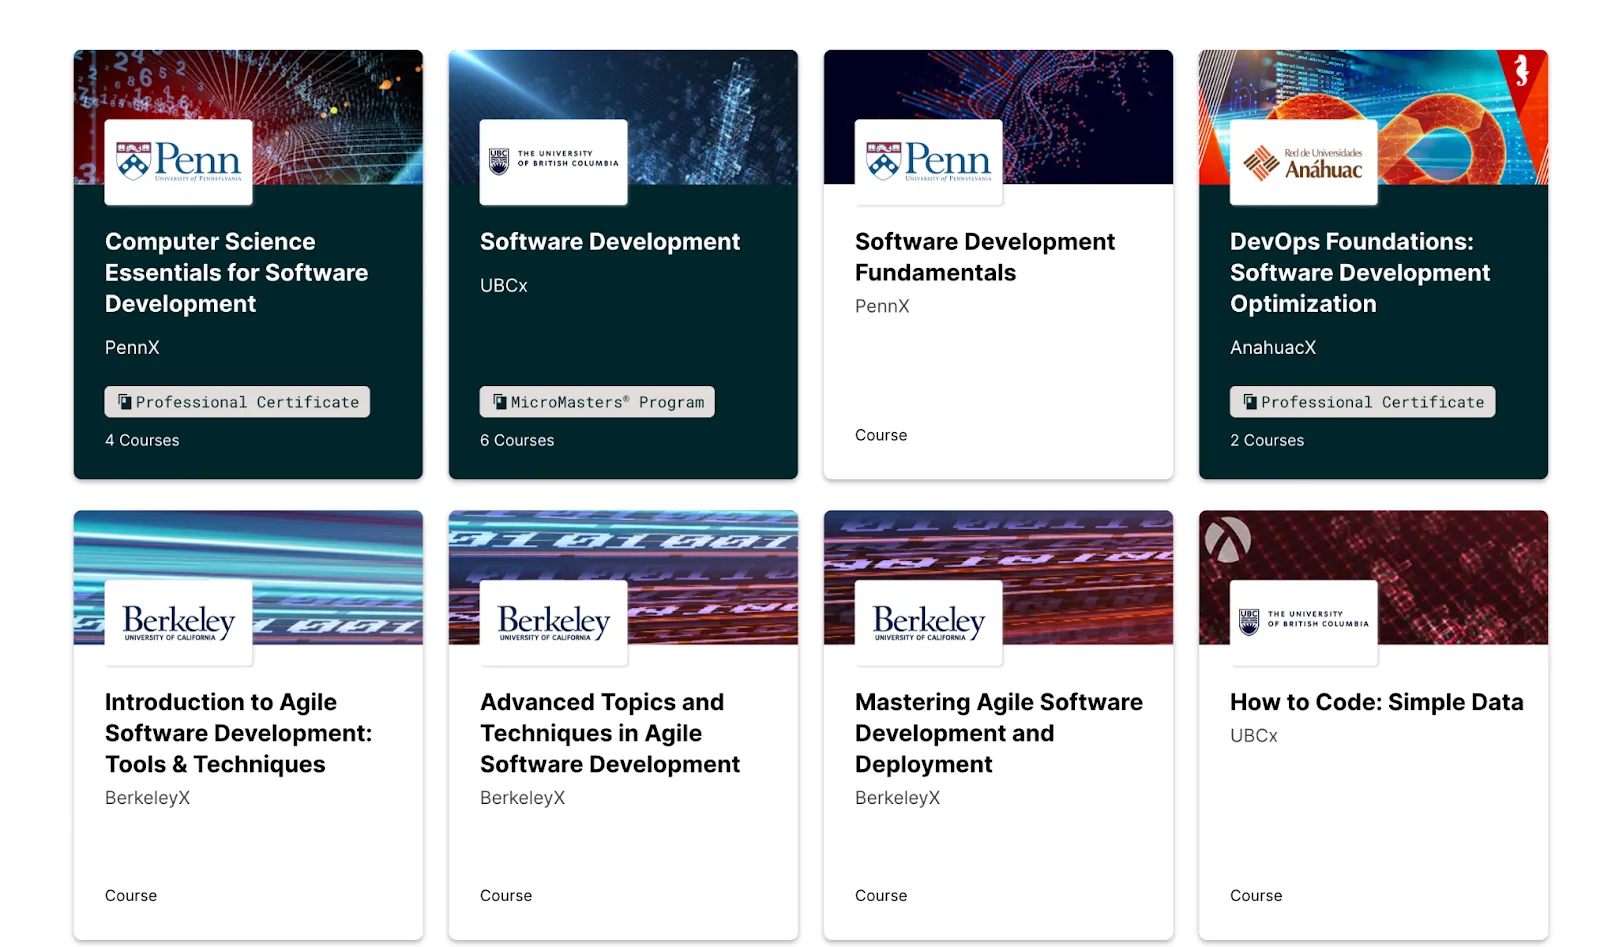
Task: Open Advanced Topics and Techniques in Agile
Action: click(610, 733)
